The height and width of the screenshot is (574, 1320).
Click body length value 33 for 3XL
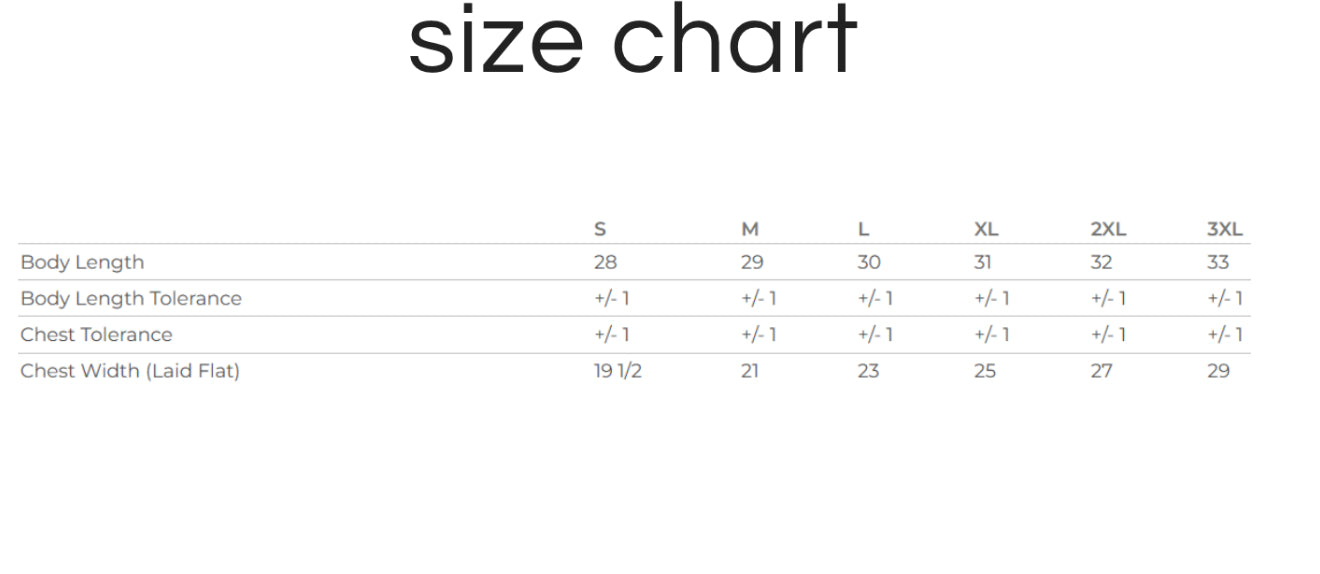coord(1218,262)
